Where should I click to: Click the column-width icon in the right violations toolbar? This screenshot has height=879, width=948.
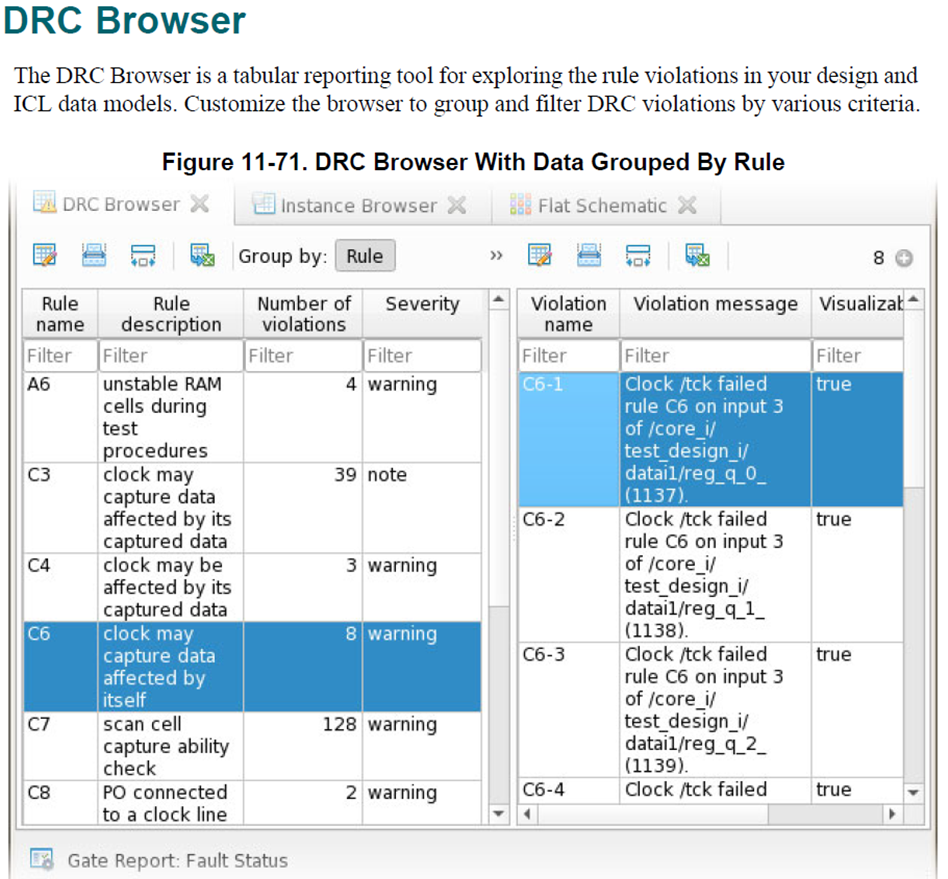coord(638,255)
